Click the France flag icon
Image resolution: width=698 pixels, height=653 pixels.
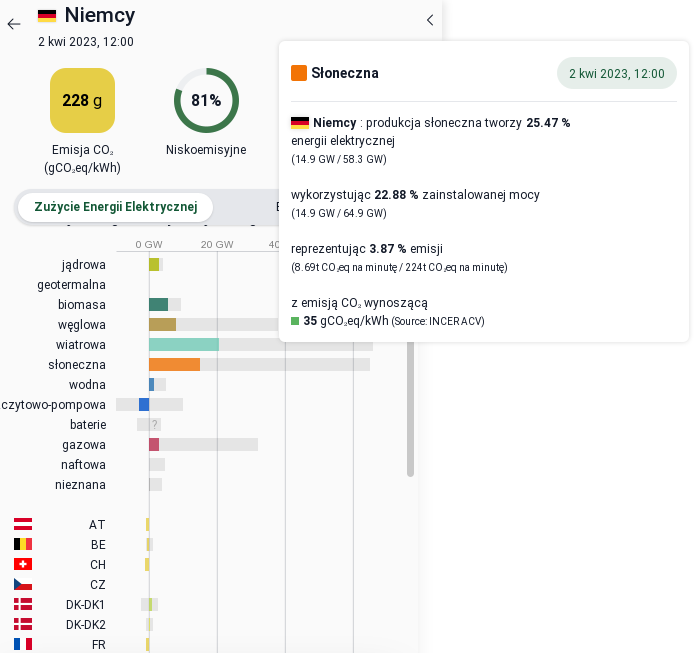tap(23, 644)
